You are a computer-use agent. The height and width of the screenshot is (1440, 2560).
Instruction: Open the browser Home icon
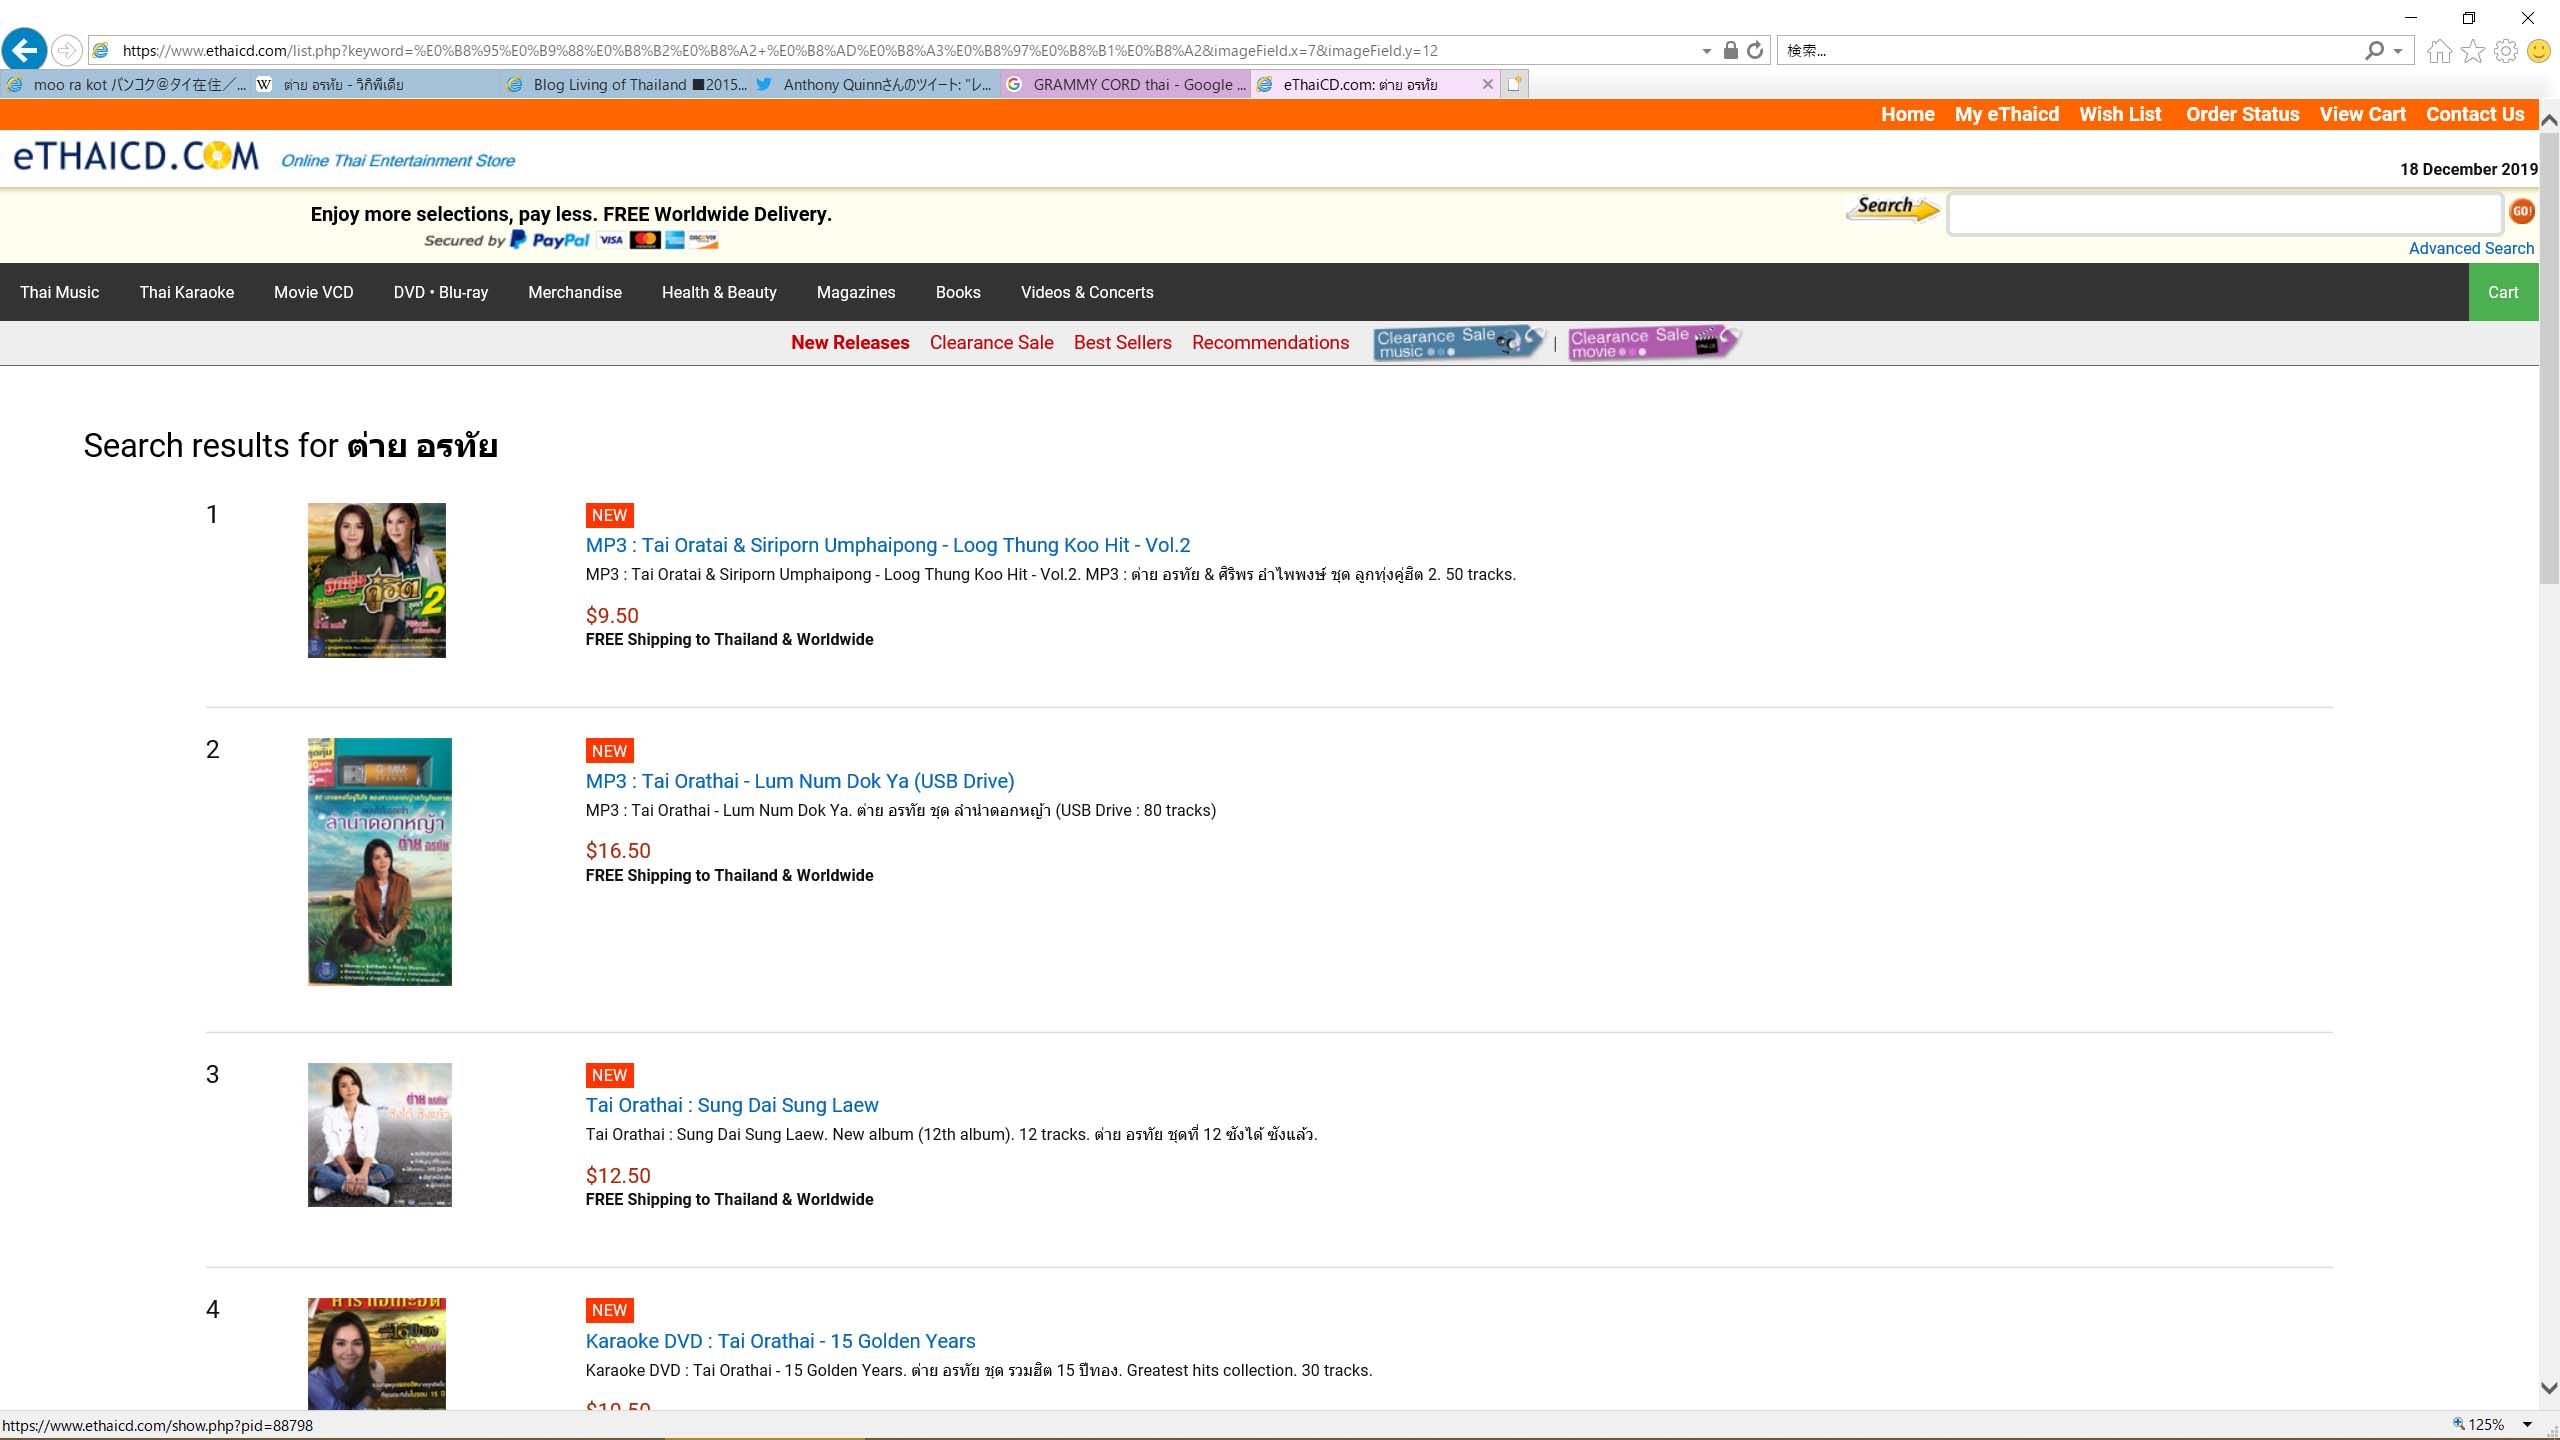[x=2439, y=50]
